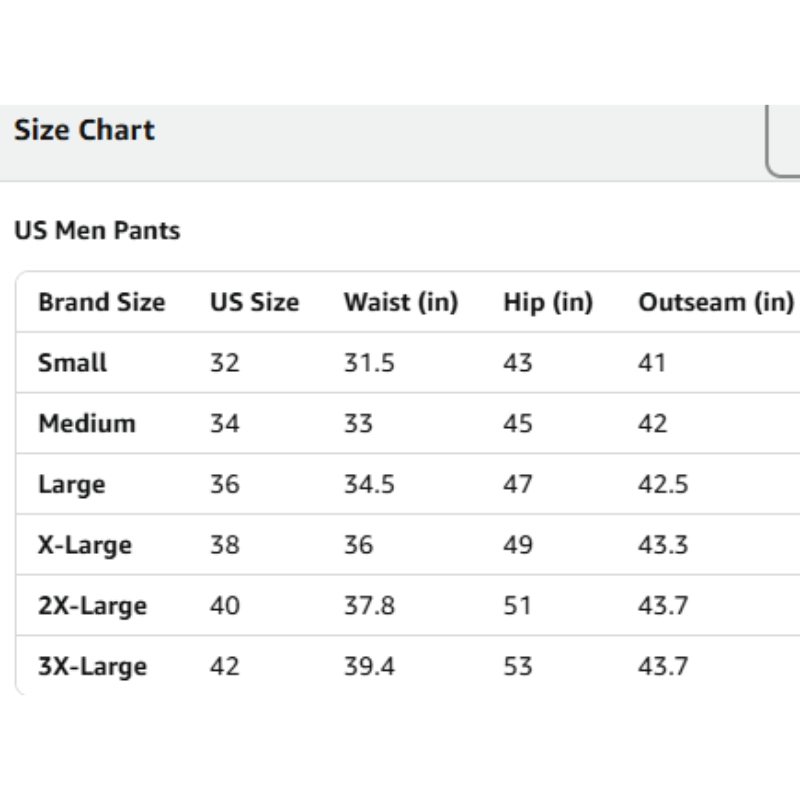Click the partially visible button beside Size Chart
Viewport: 800px width, 800px height.
tap(785, 140)
